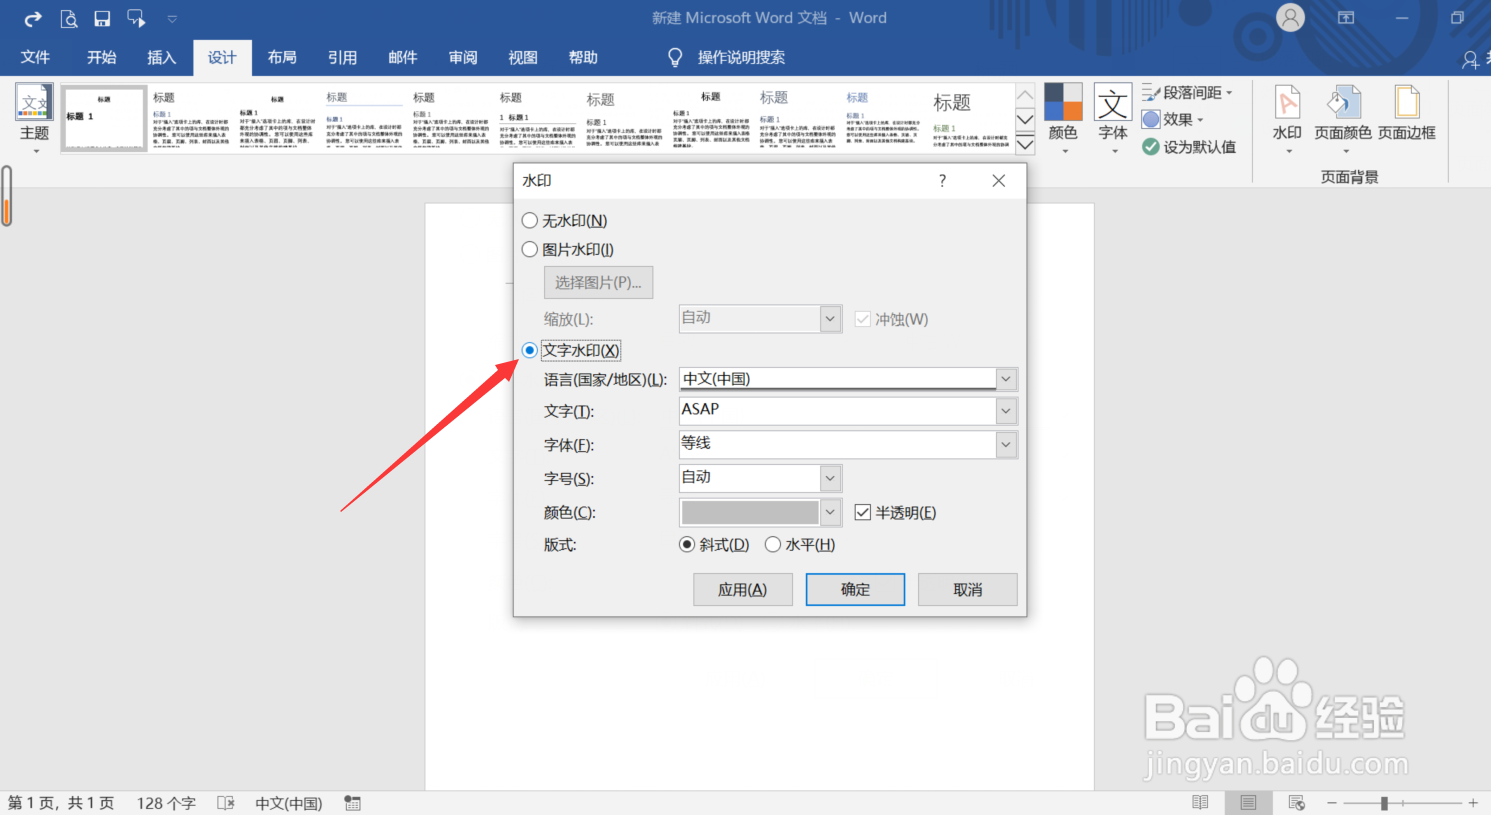Open the 主题 themes gallery
The height and width of the screenshot is (815, 1491).
click(x=34, y=119)
